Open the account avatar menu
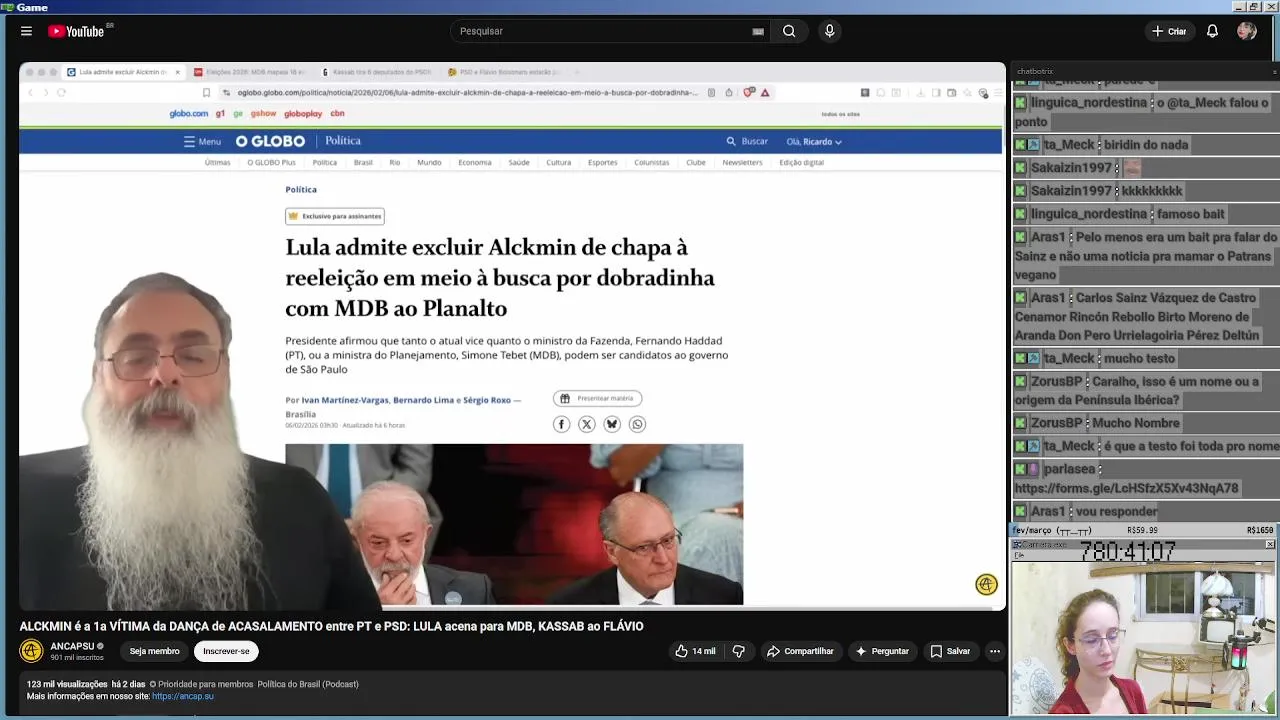The height and width of the screenshot is (720, 1280). (1246, 31)
